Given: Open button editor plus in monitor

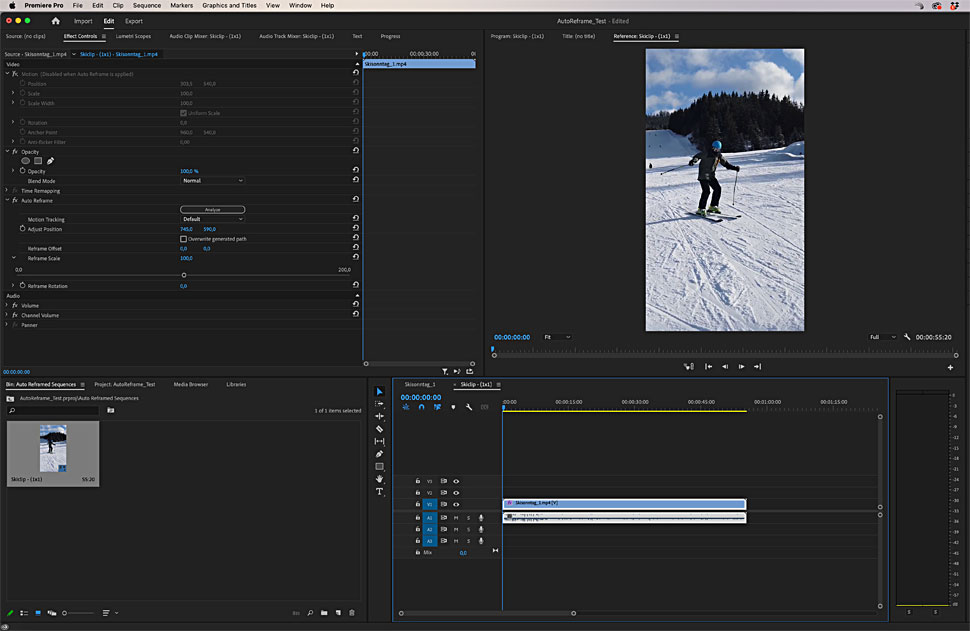Looking at the screenshot, I should click(x=950, y=367).
